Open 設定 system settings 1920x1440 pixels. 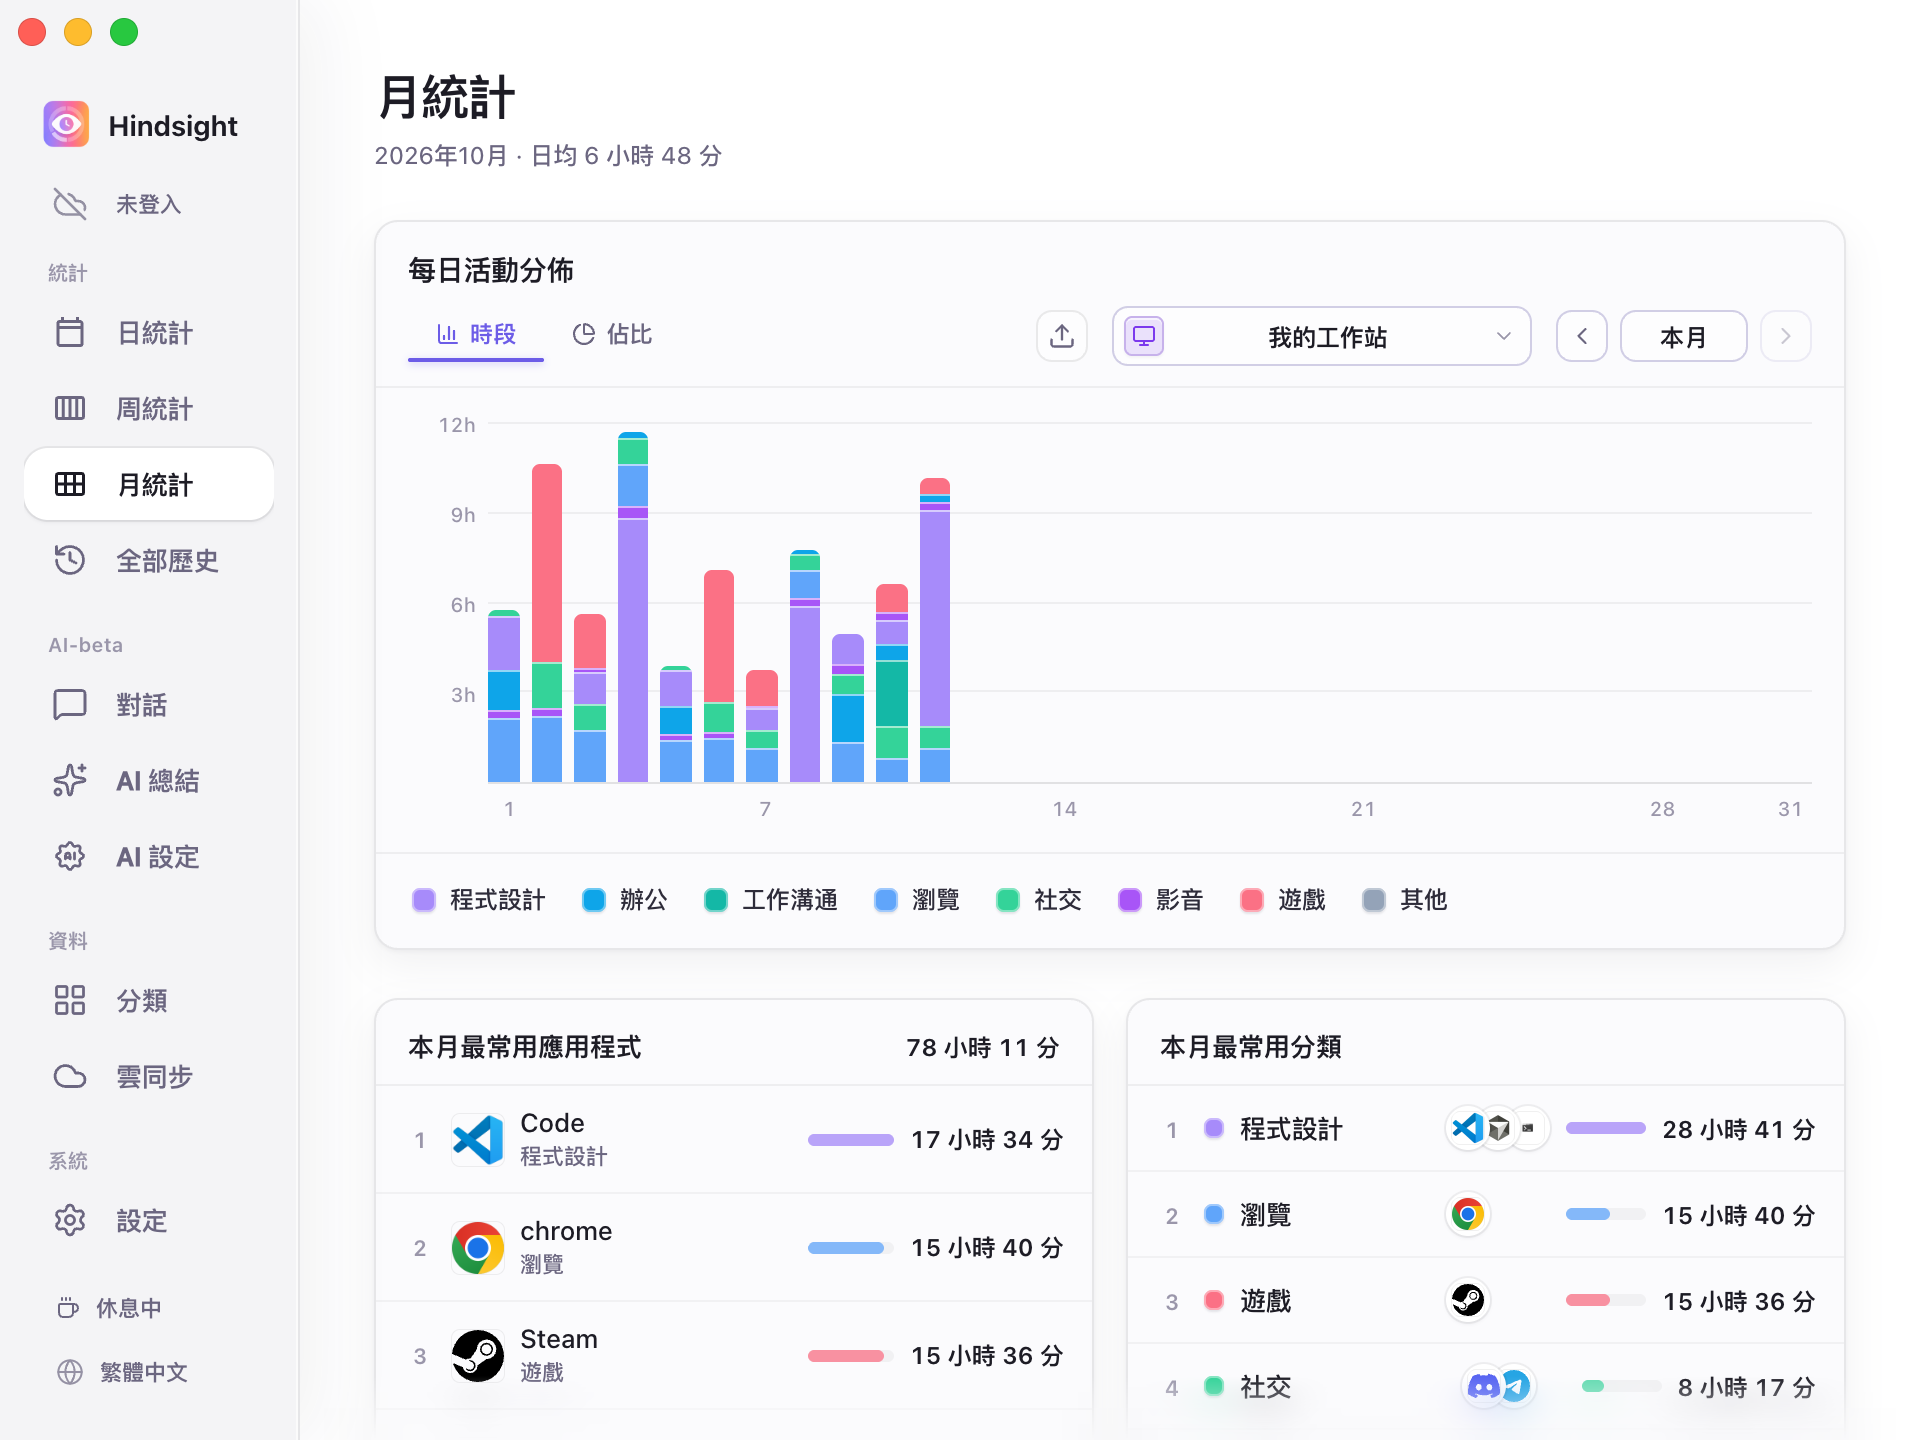(149, 1220)
